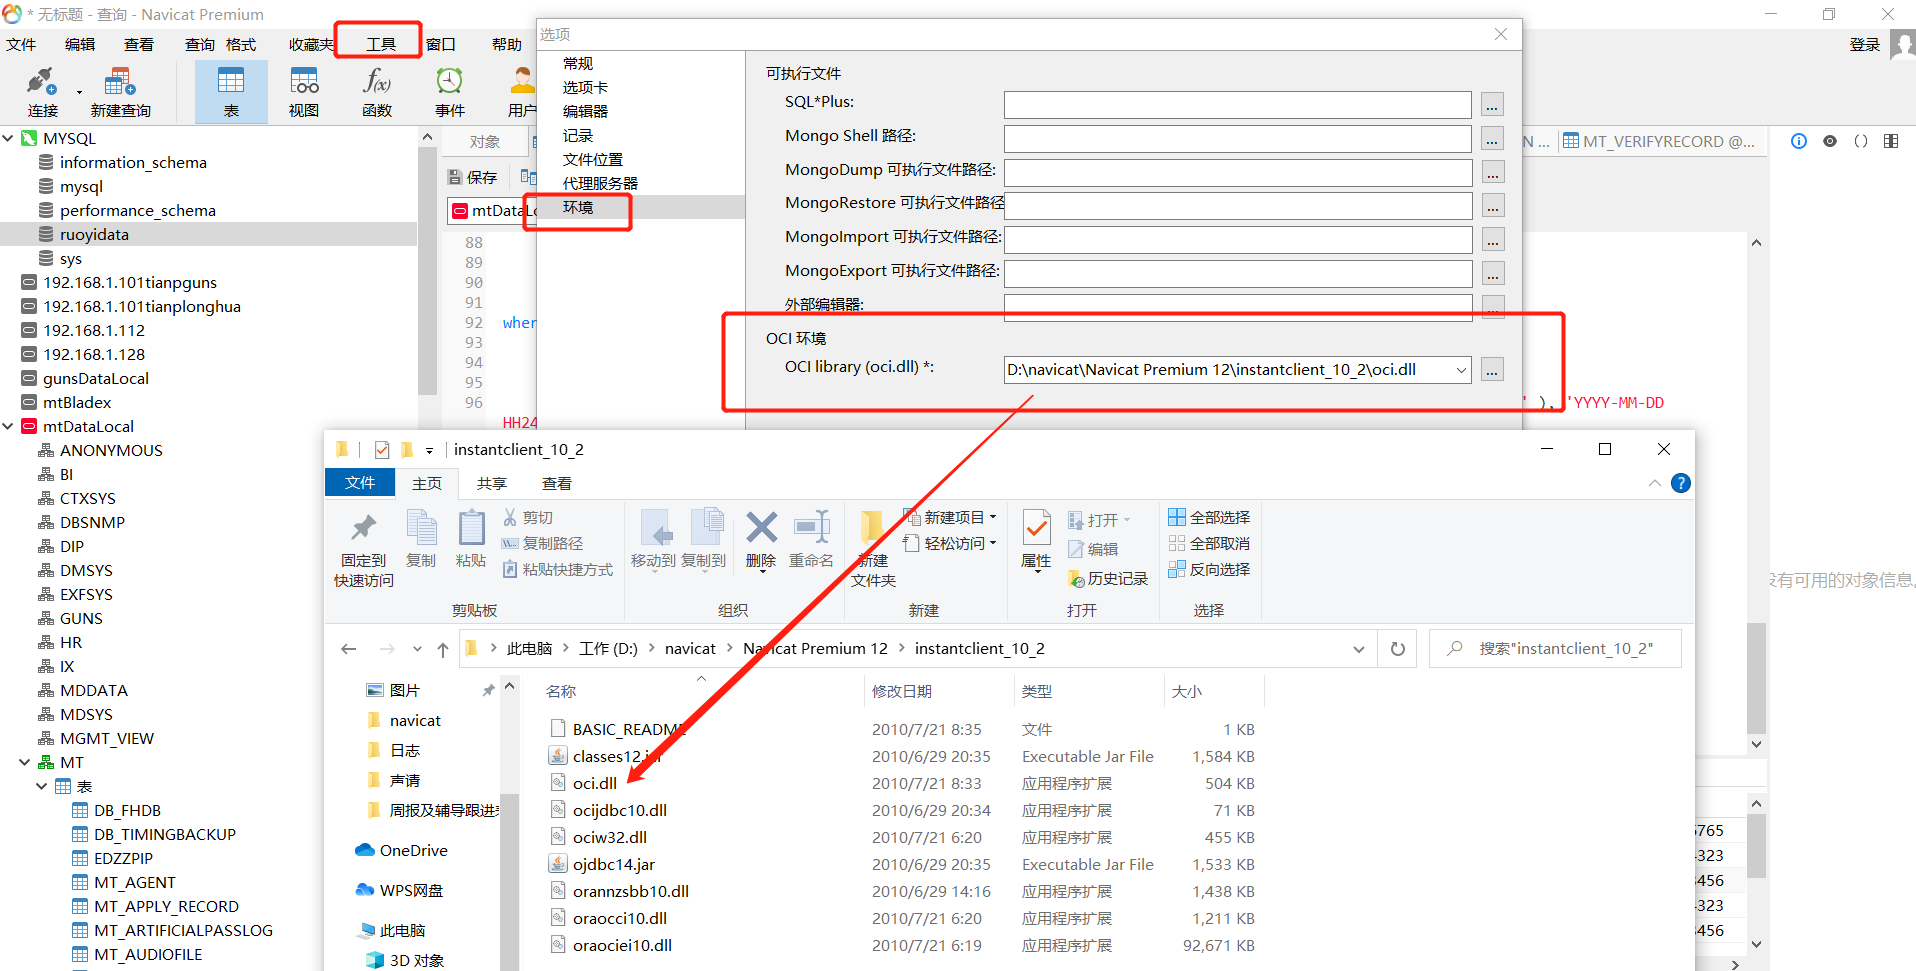Screen dimensions: 1916x971
Task: Collapse the MYSQL connection tree node
Action: pyautogui.click(x=8, y=138)
